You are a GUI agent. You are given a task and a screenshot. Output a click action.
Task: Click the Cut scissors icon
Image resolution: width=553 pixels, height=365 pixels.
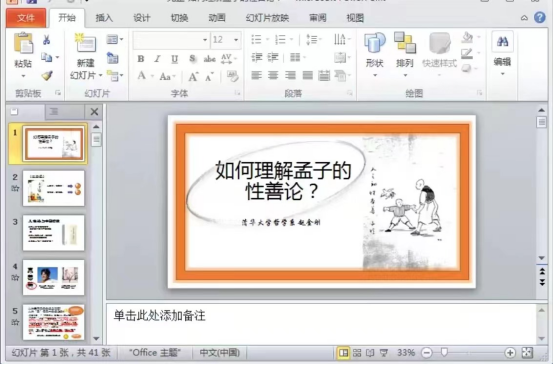click(x=47, y=39)
